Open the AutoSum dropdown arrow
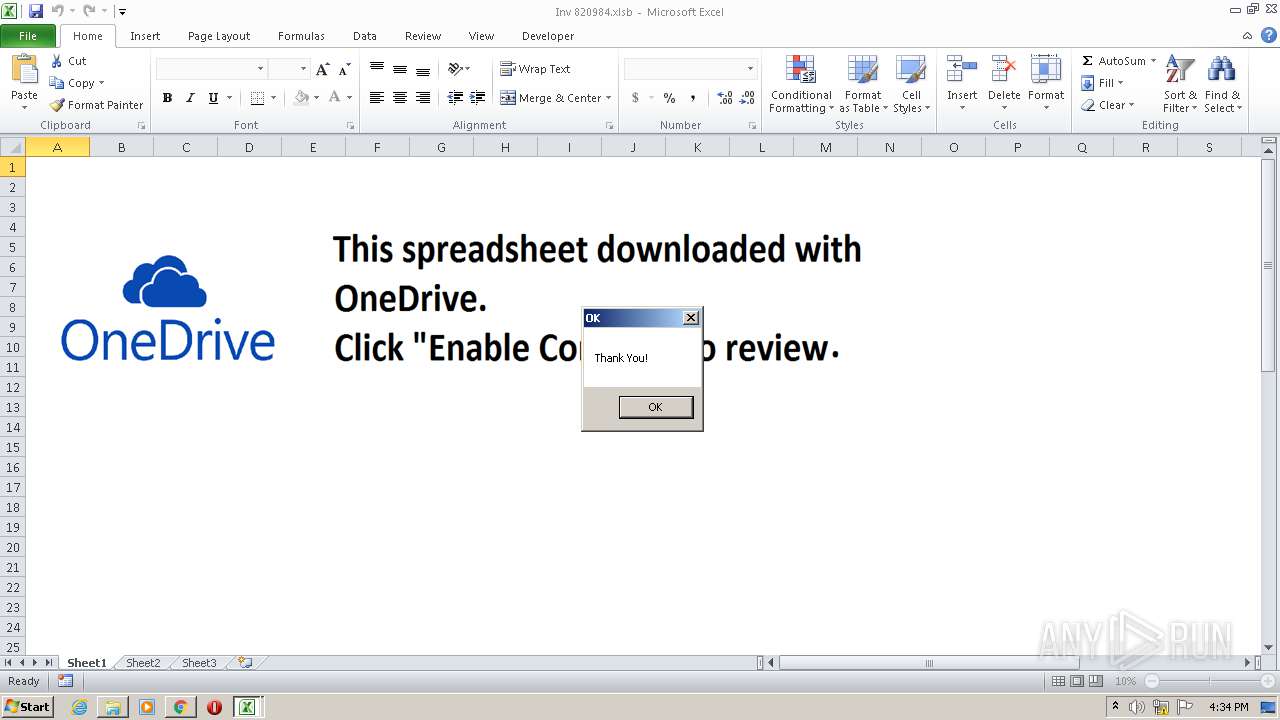Image resolution: width=1280 pixels, height=720 pixels. (x=1153, y=61)
